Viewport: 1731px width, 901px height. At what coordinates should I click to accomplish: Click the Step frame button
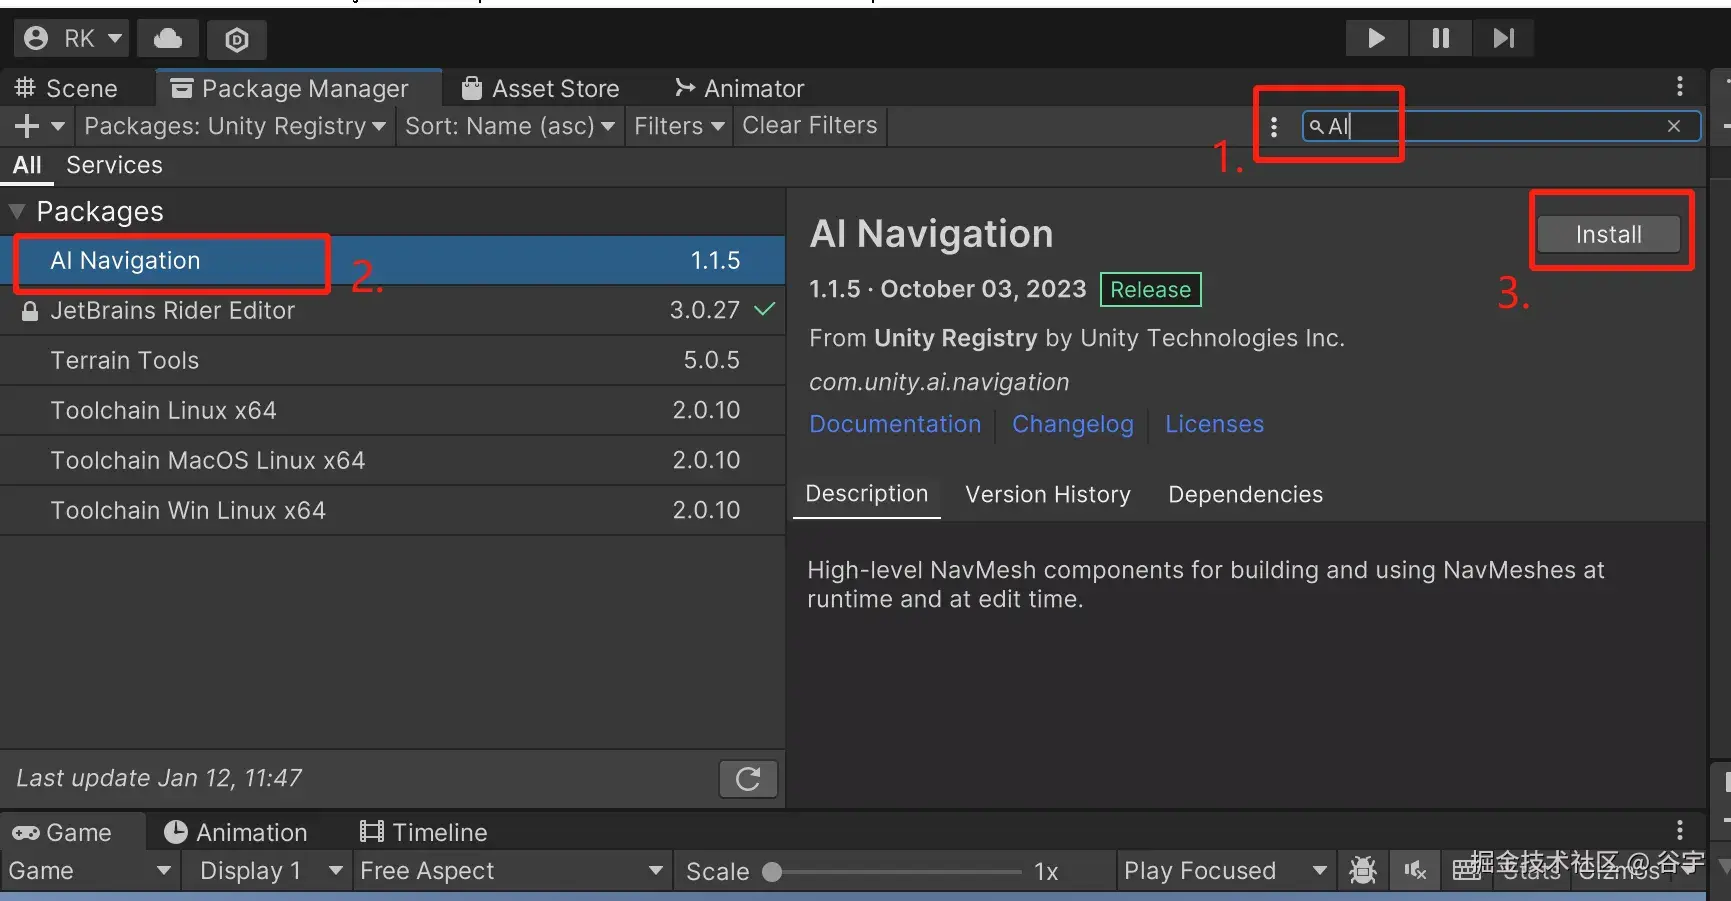coord(1503,38)
